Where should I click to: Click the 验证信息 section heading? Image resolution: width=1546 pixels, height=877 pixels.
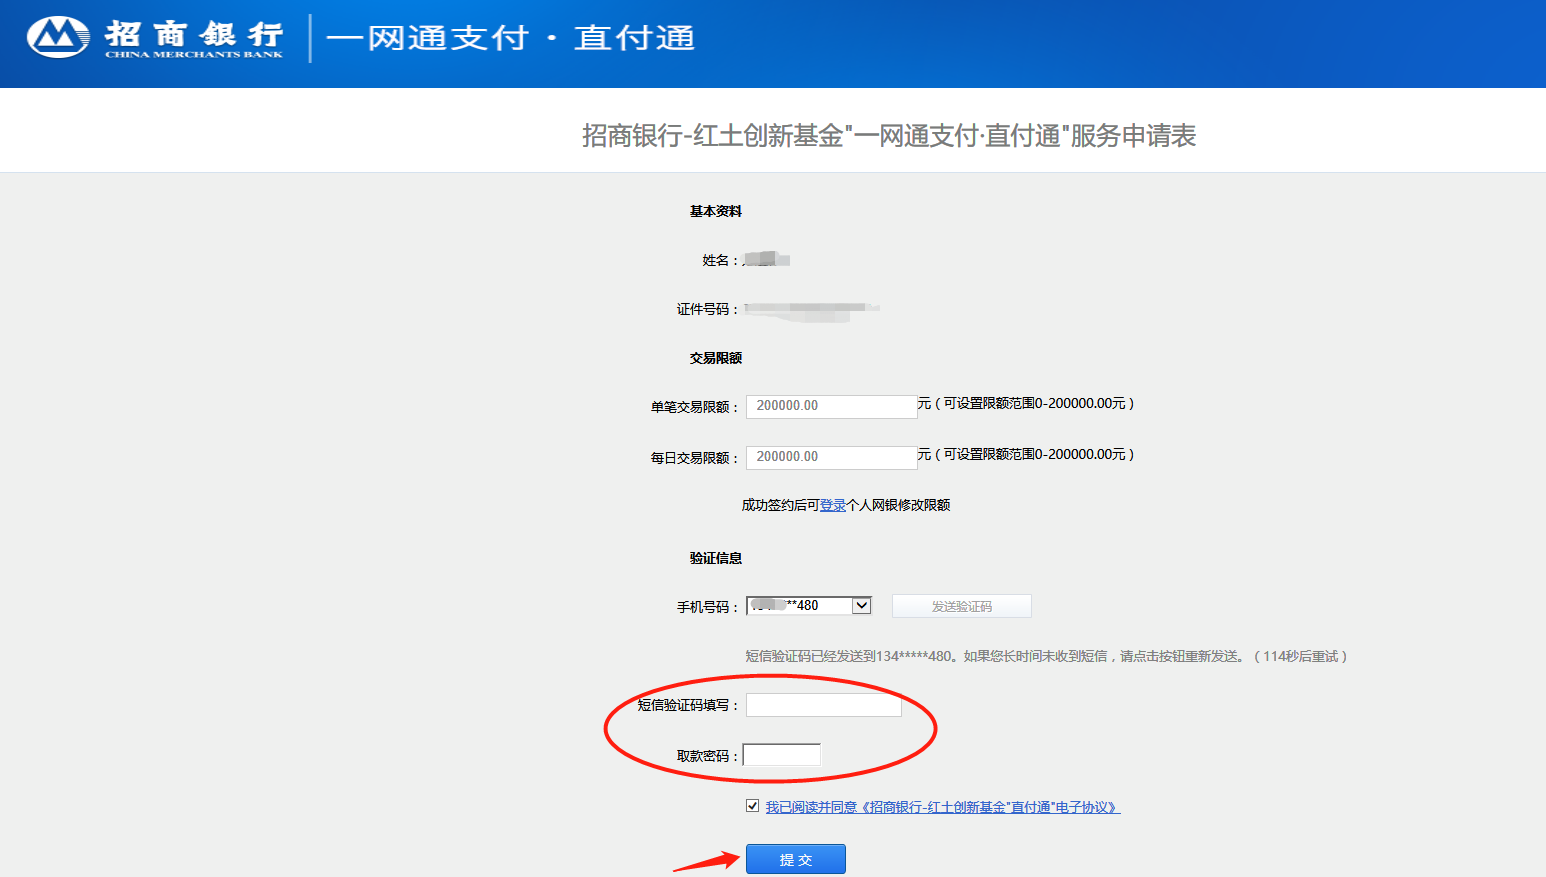(x=716, y=558)
